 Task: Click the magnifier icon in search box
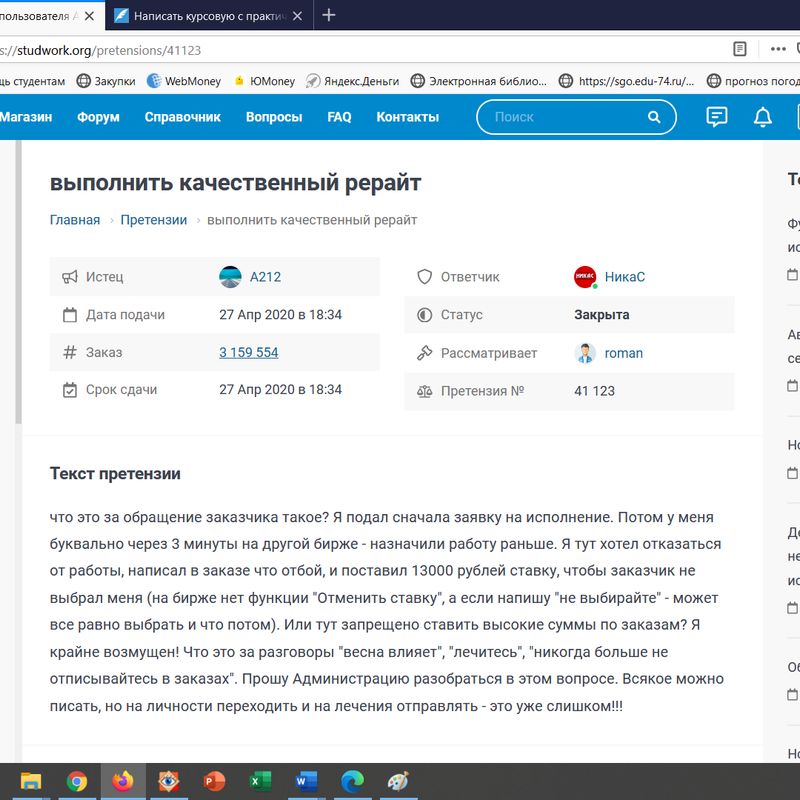pyautogui.click(x=654, y=117)
